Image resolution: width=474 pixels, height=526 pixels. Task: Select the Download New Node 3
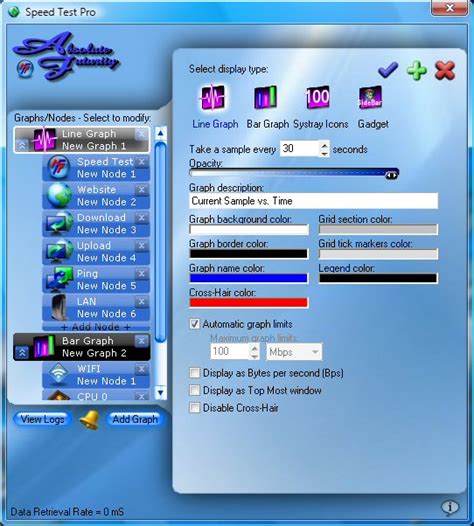96,224
